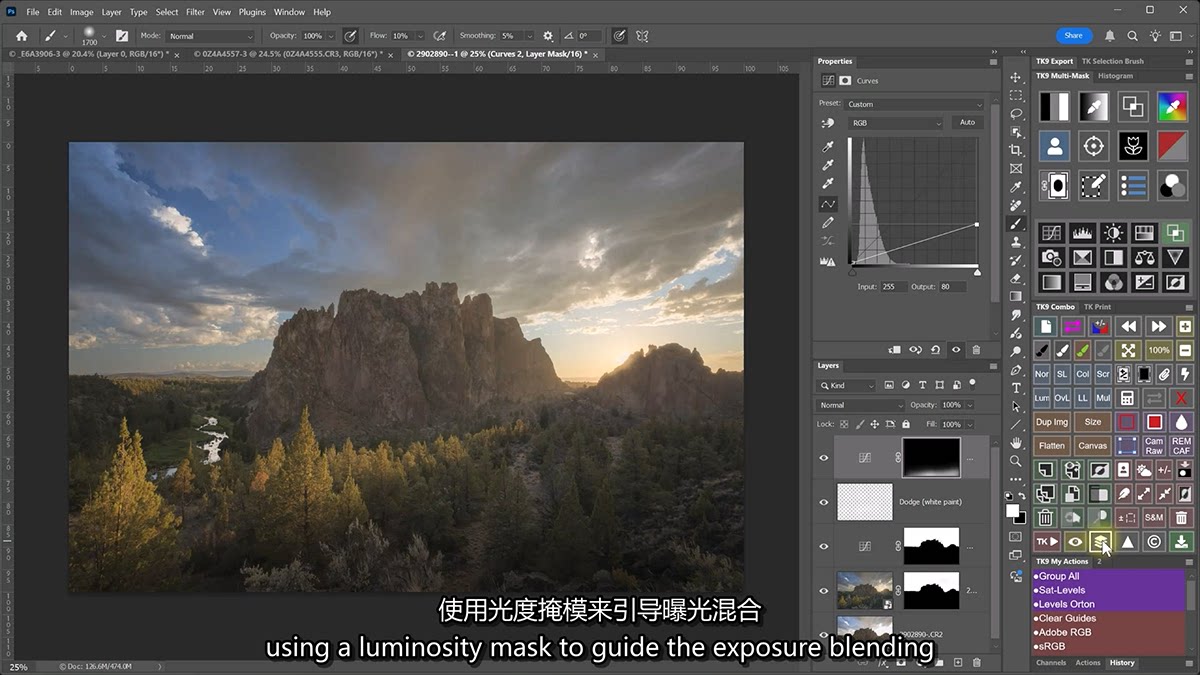This screenshot has height=675, width=1200.
Task: Click the TK9 rewind double-arrow icon
Action: click(x=1128, y=326)
